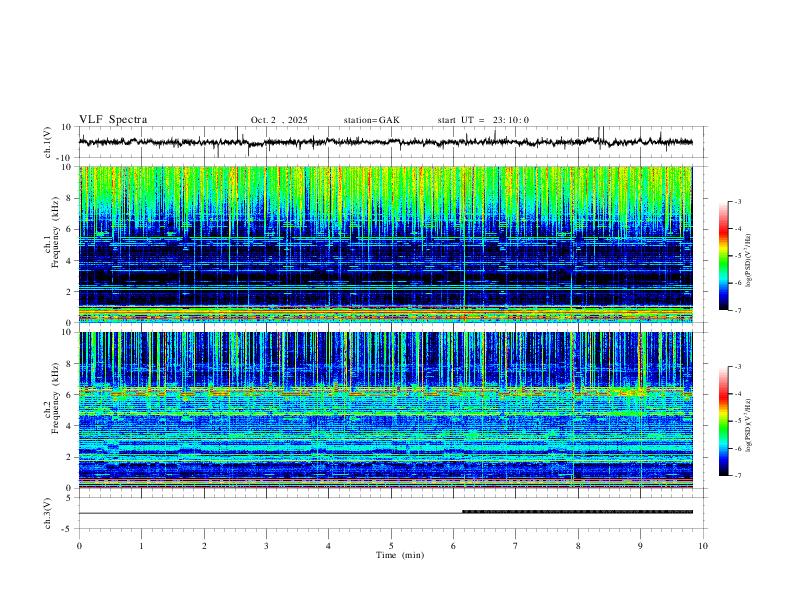Click the "0" tick on the time axis
Viewport: 792px width, 612px height.
[x=79, y=546]
